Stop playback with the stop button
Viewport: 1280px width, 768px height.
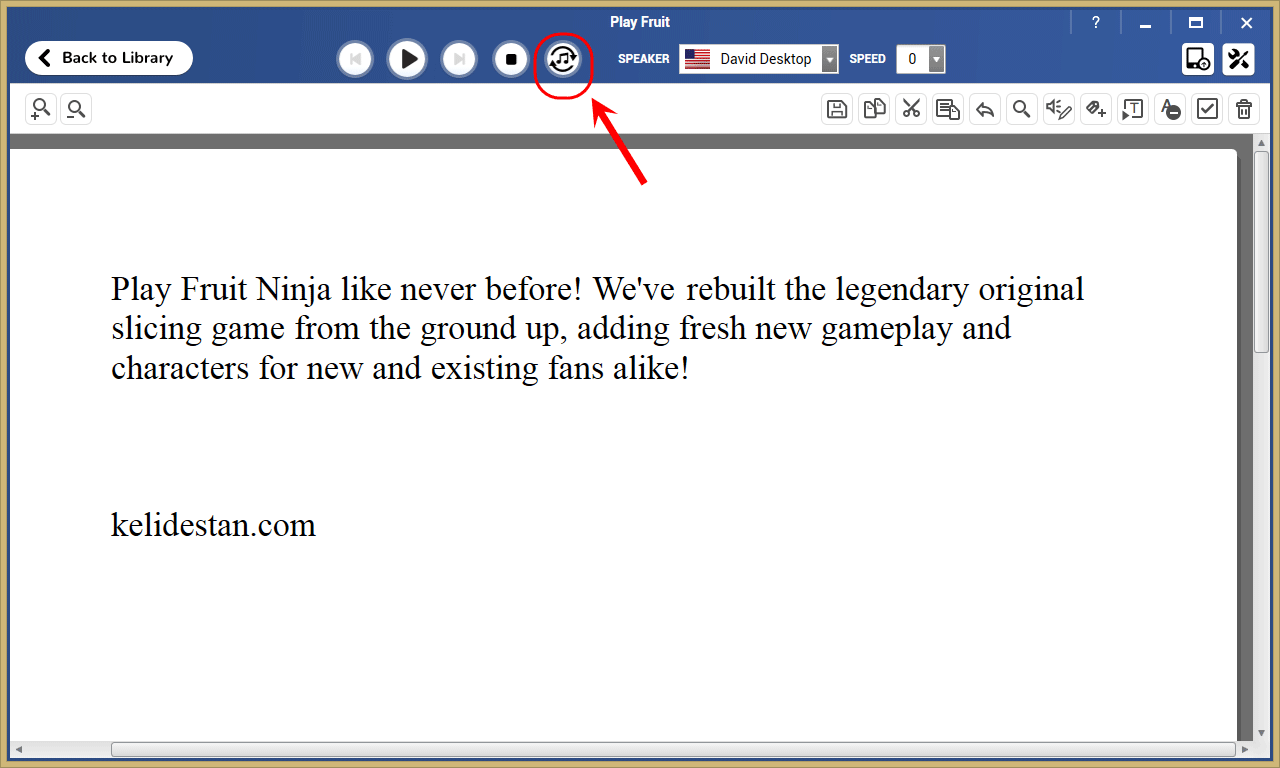pos(511,59)
